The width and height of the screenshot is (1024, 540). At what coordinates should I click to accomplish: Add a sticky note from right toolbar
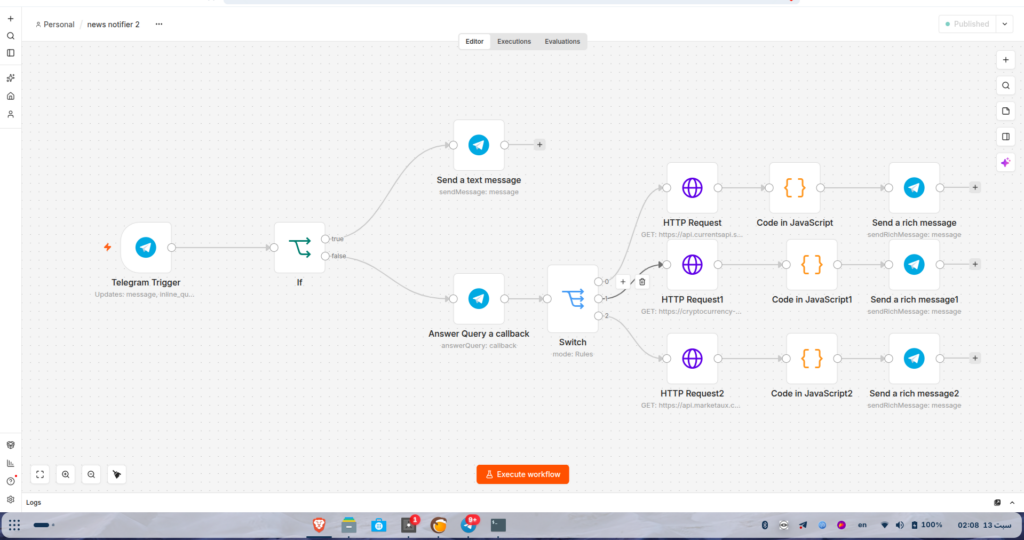pyautogui.click(x=1006, y=111)
